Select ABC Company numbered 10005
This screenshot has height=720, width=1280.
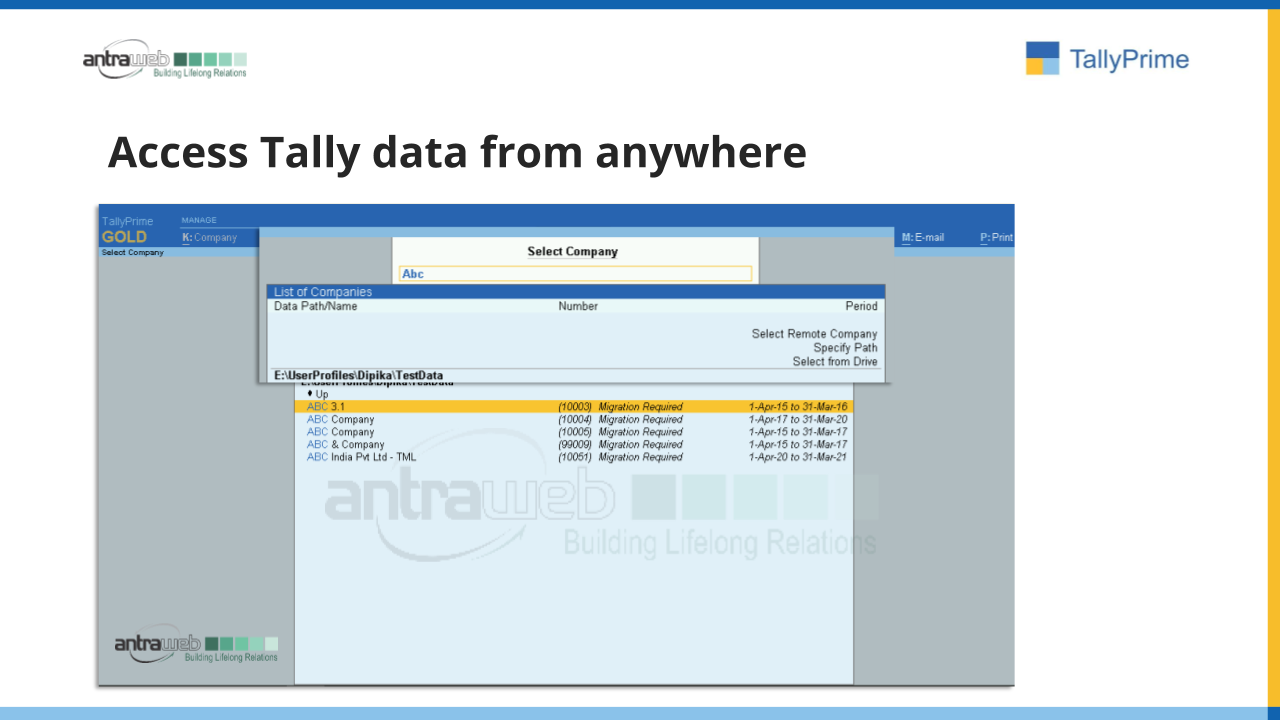pyautogui.click(x=574, y=432)
